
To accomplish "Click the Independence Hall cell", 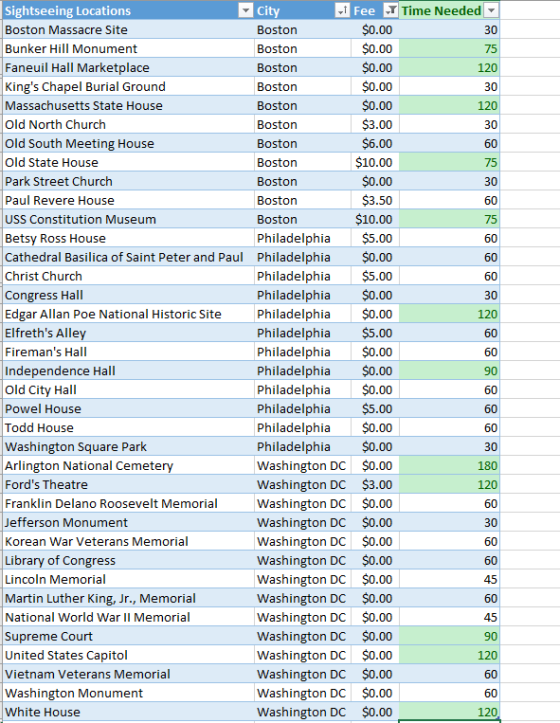I will click(x=128, y=371).
